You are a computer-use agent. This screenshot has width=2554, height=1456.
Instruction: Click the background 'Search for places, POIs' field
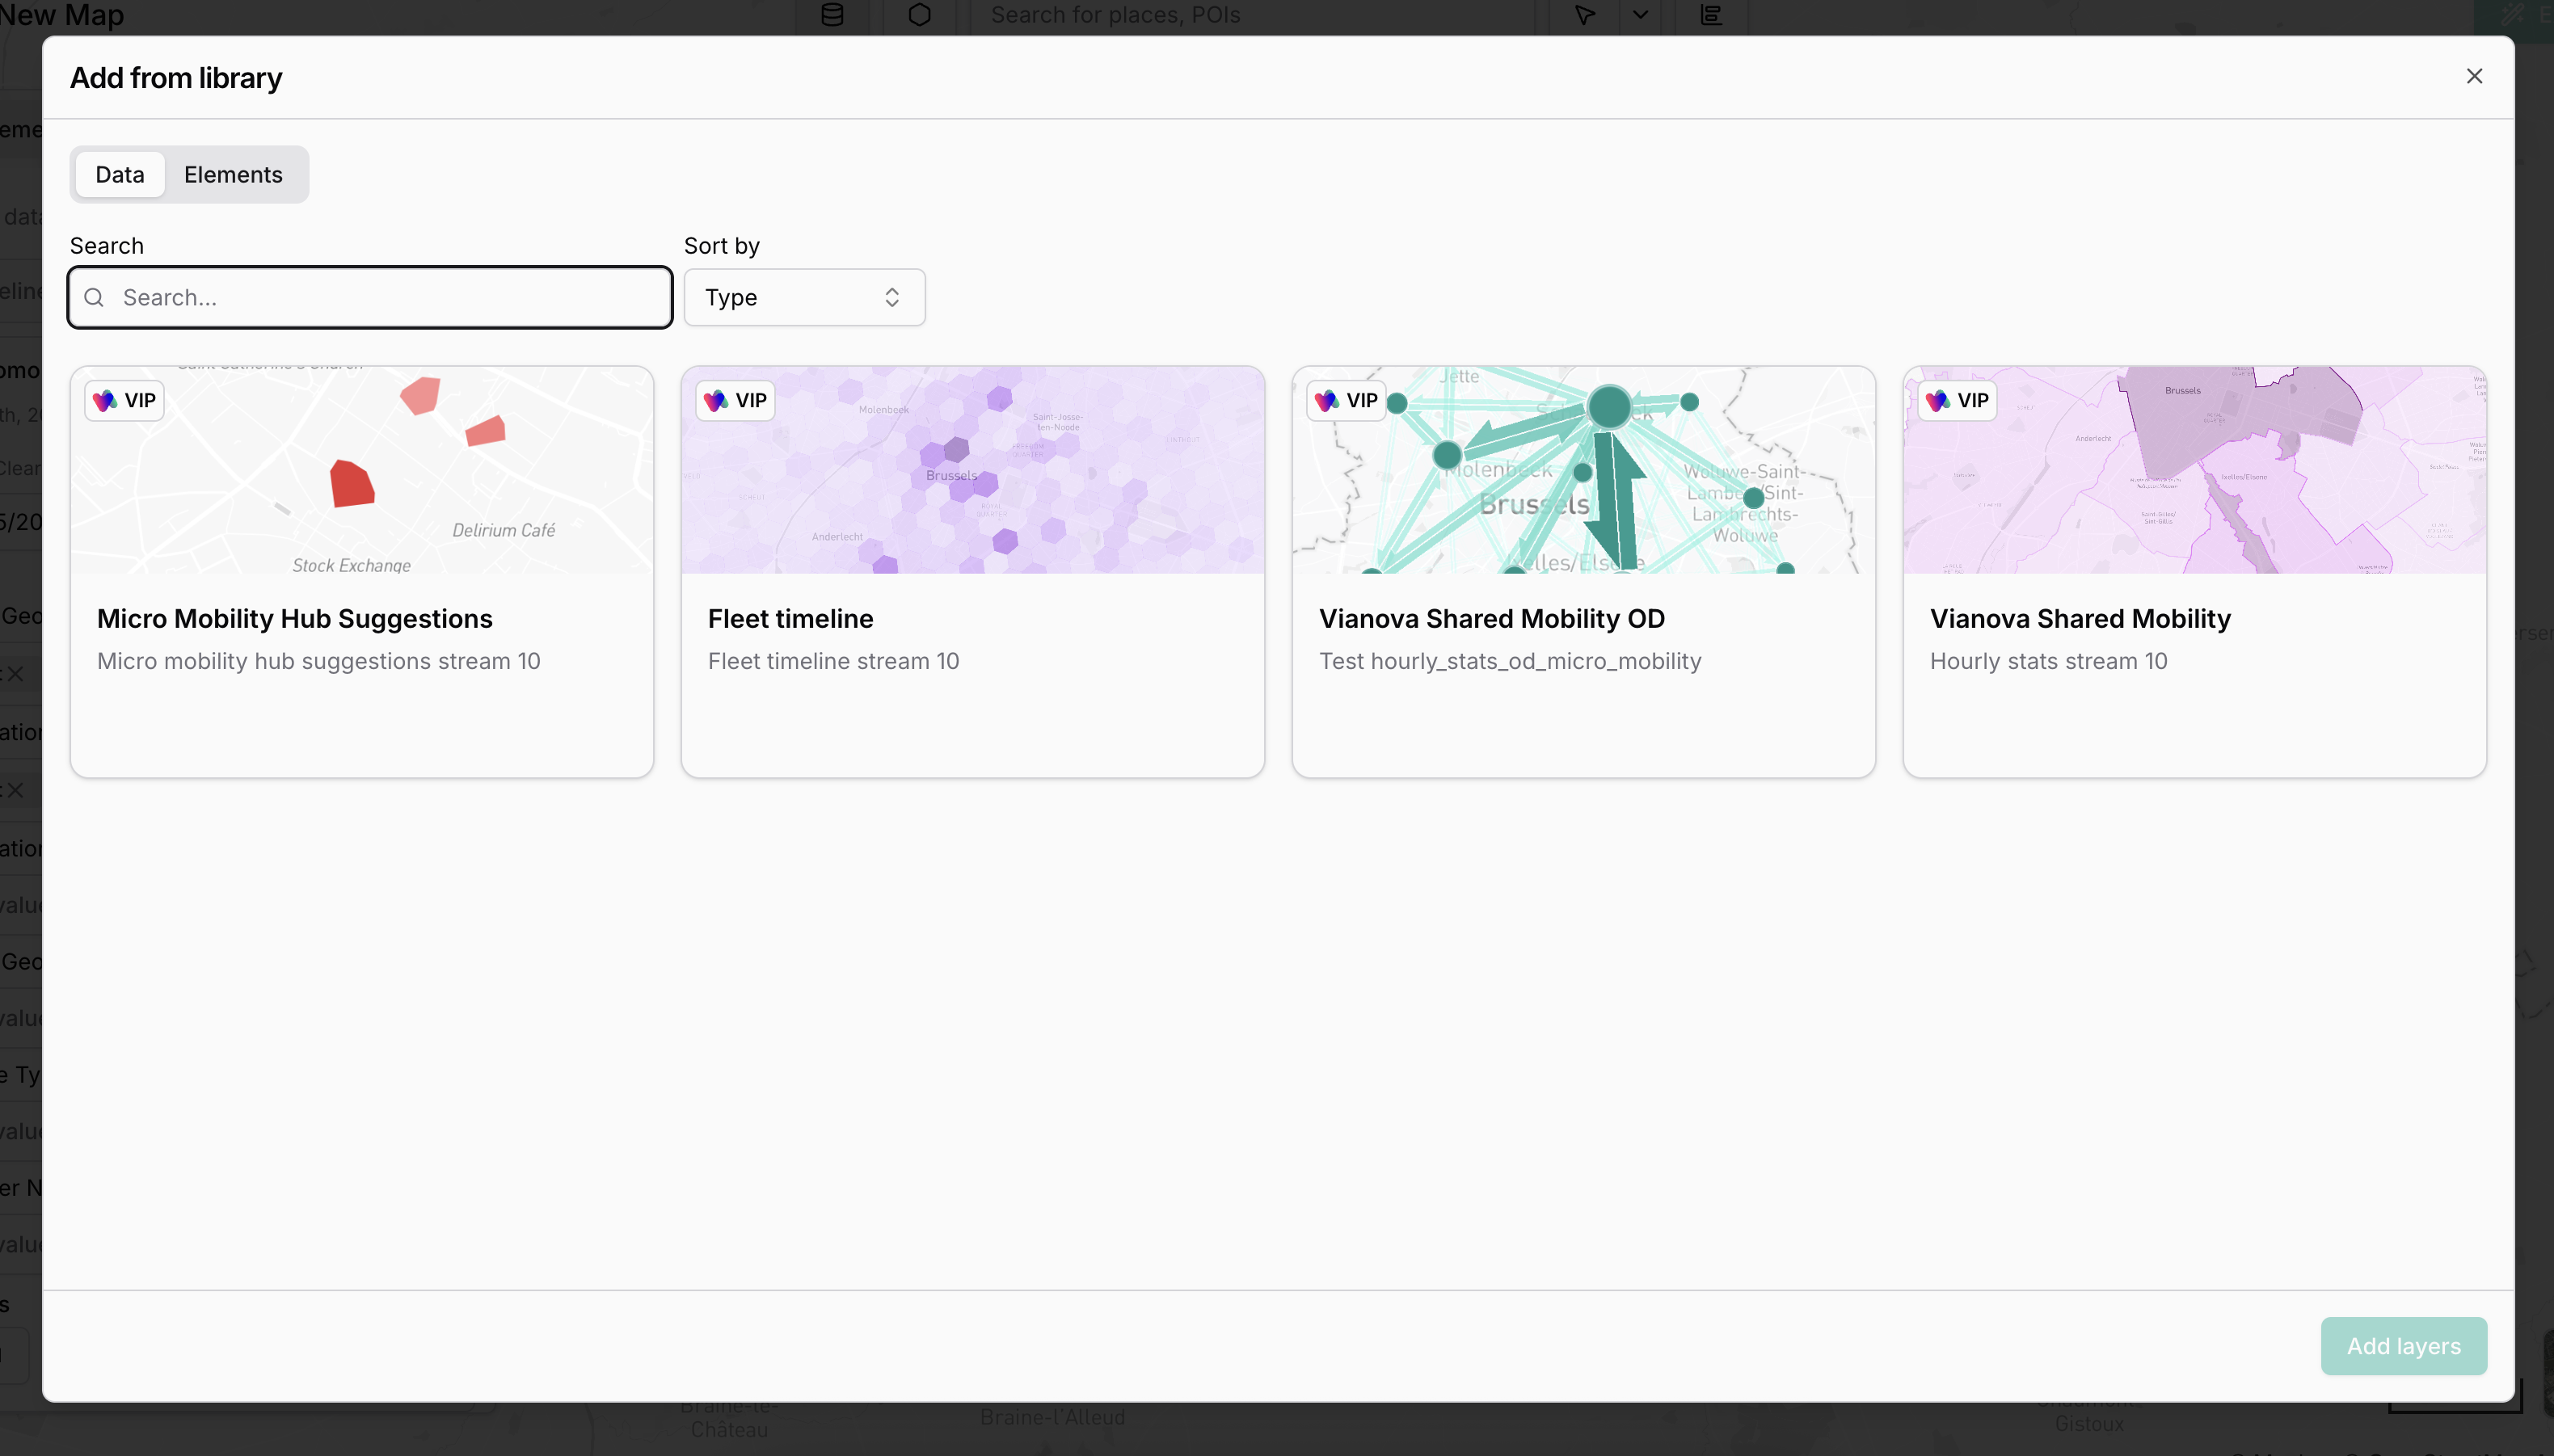pyautogui.click(x=1252, y=15)
